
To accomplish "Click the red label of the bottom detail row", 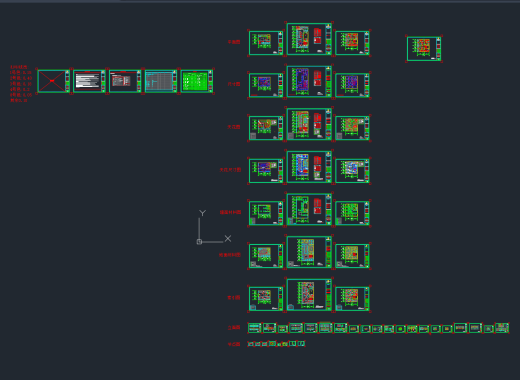I will point(234,344).
